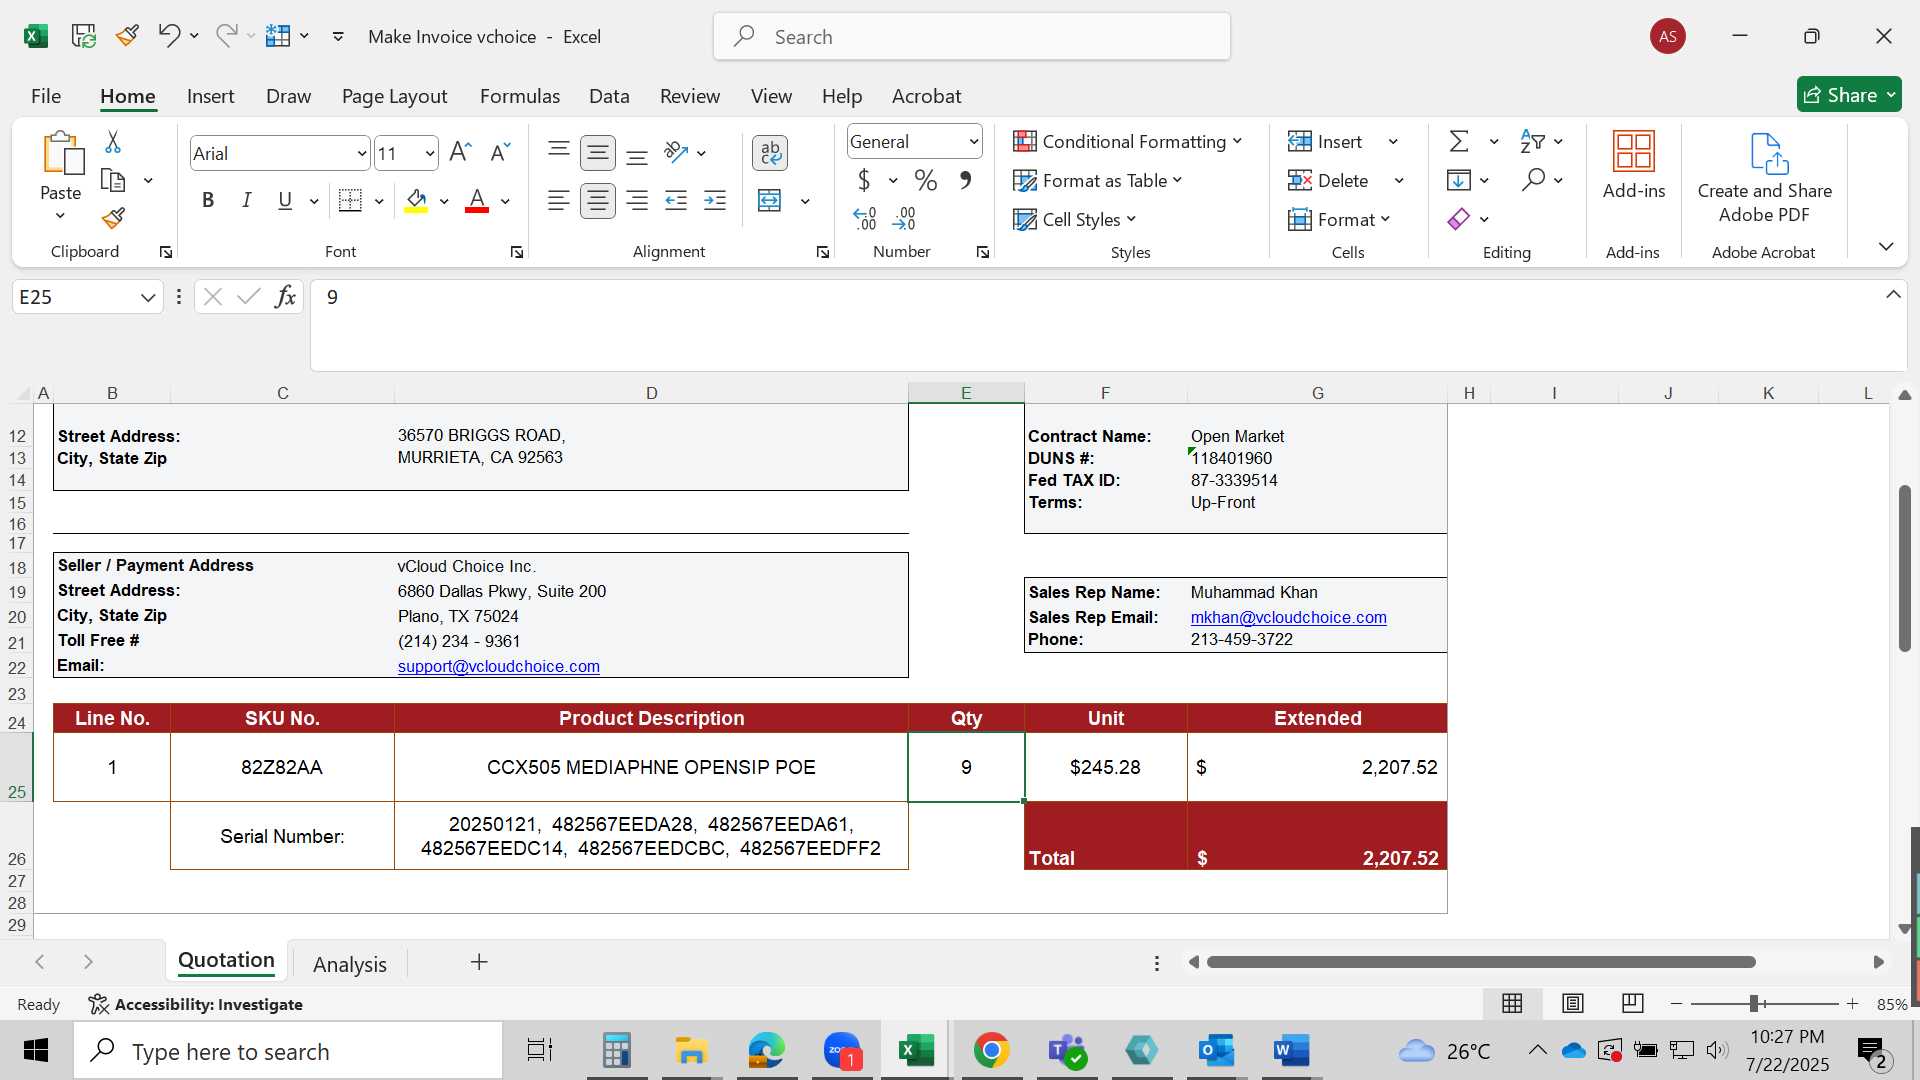The width and height of the screenshot is (1920, 1080).
Task: Apply Comma Style format
Action: point(965,181)
